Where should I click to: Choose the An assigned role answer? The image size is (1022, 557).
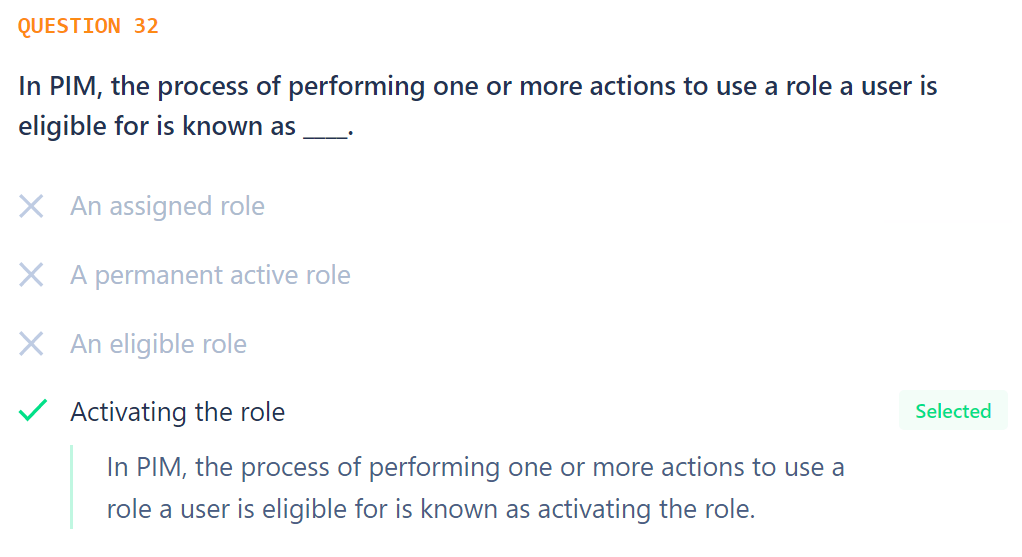(168, 207)
